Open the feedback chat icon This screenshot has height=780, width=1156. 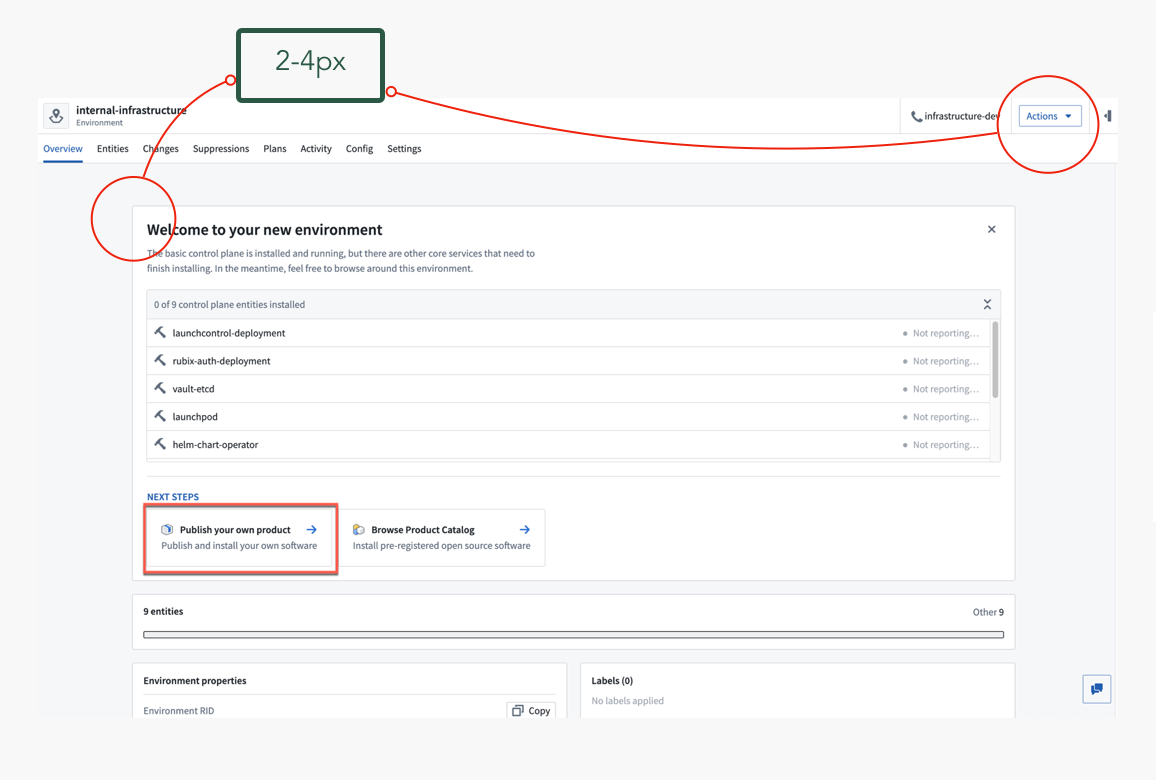click(x=1097, y=689)
